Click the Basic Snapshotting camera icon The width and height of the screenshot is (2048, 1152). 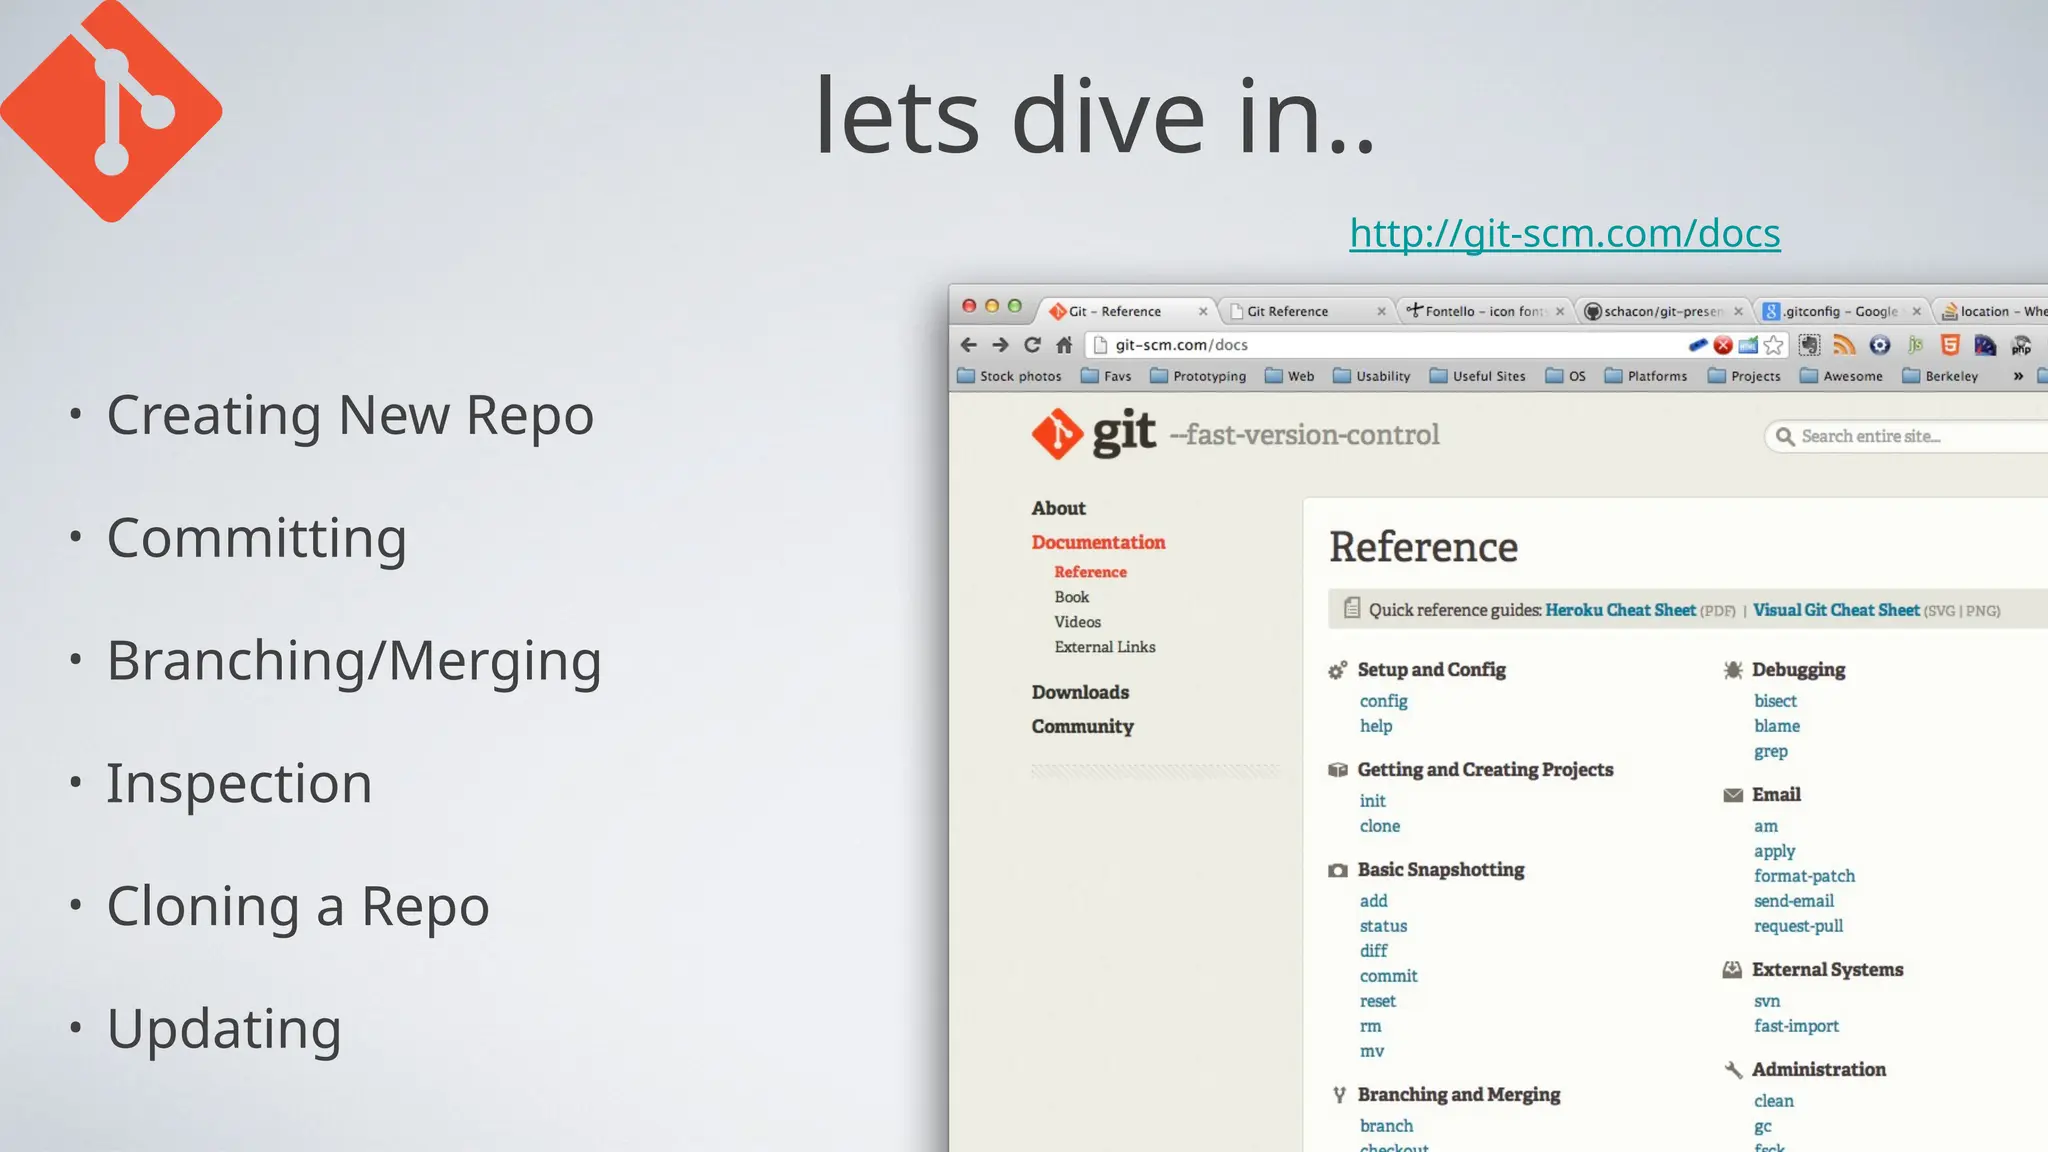(1338, 870)
